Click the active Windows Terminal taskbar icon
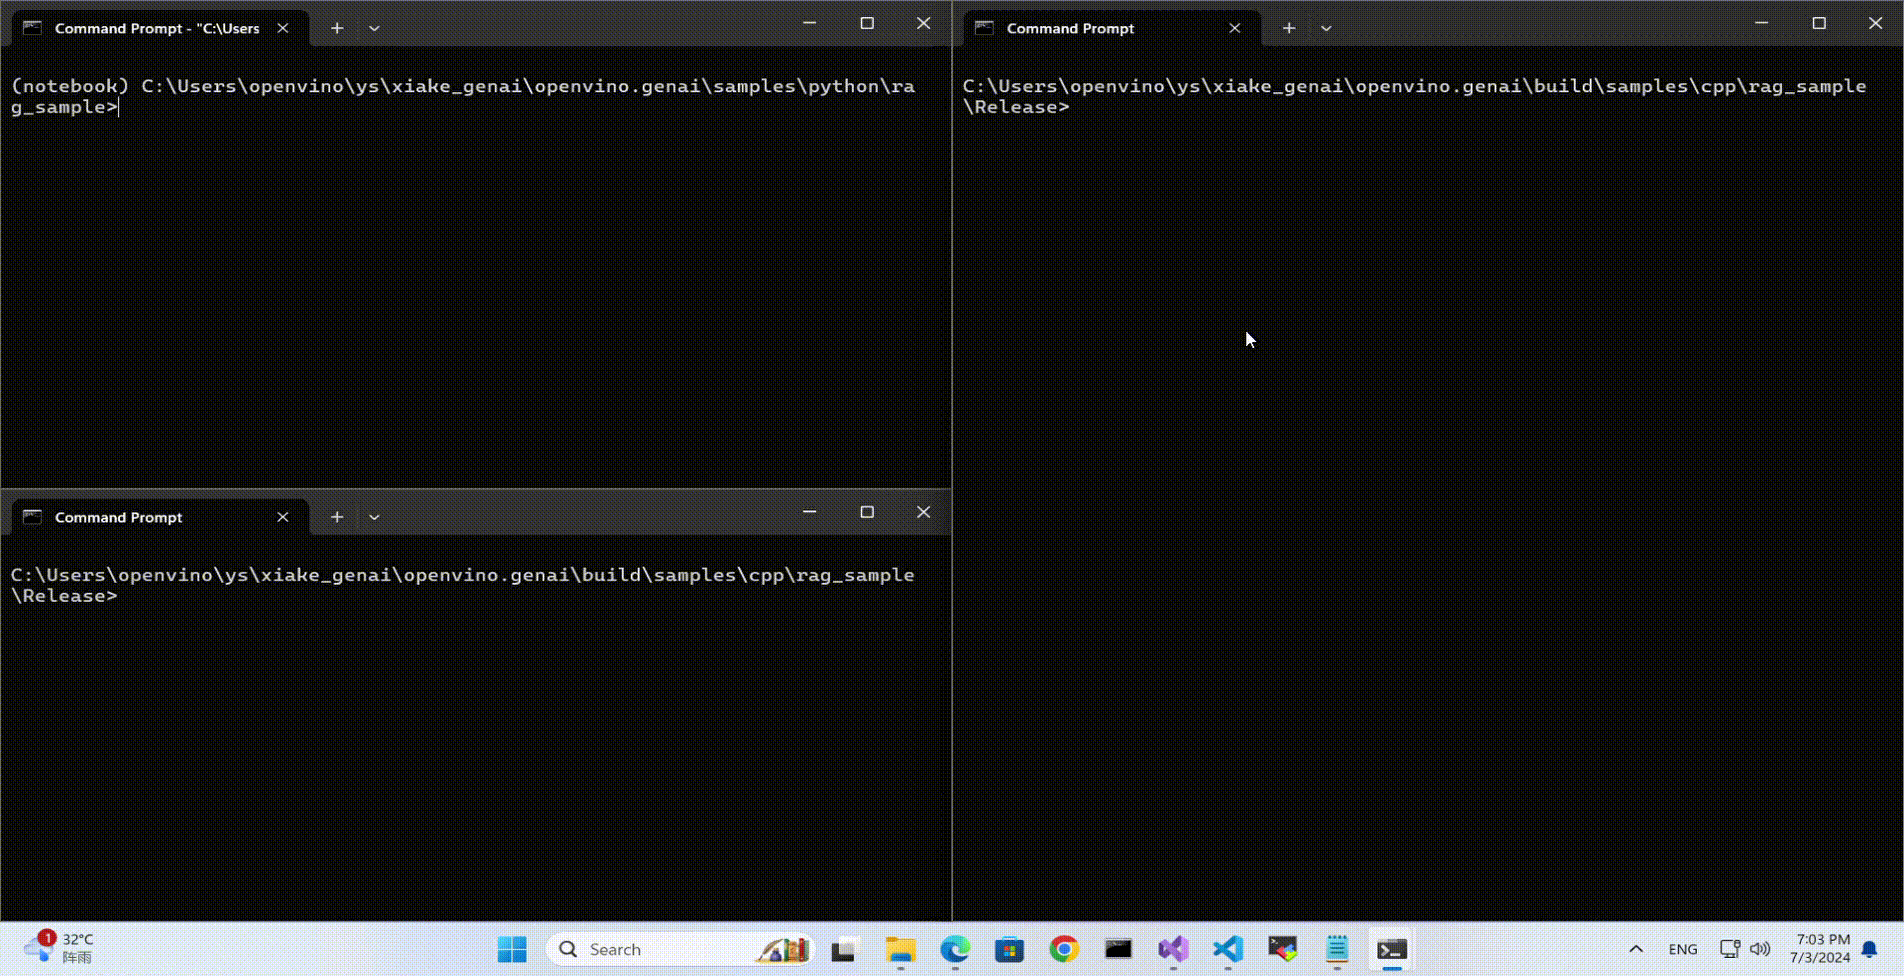 click(x=1392, y=949)
